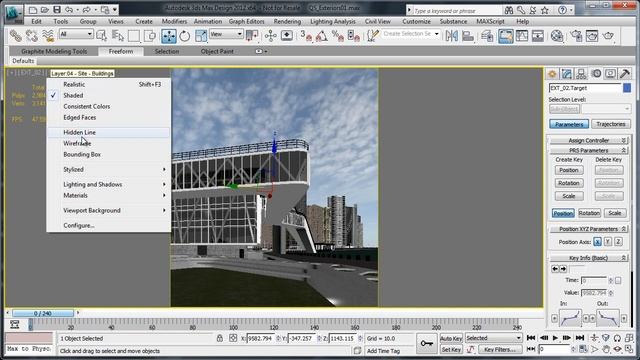Viewport: 640px width, 360px height.
Task: Click the Play Animation button
Action: 555,338
